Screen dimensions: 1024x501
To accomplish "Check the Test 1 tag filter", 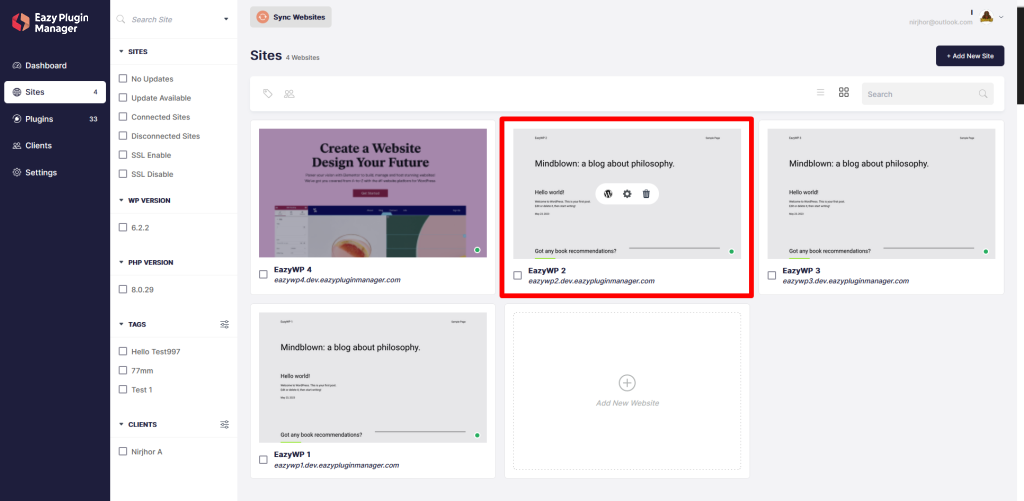I will coord(123,389).
